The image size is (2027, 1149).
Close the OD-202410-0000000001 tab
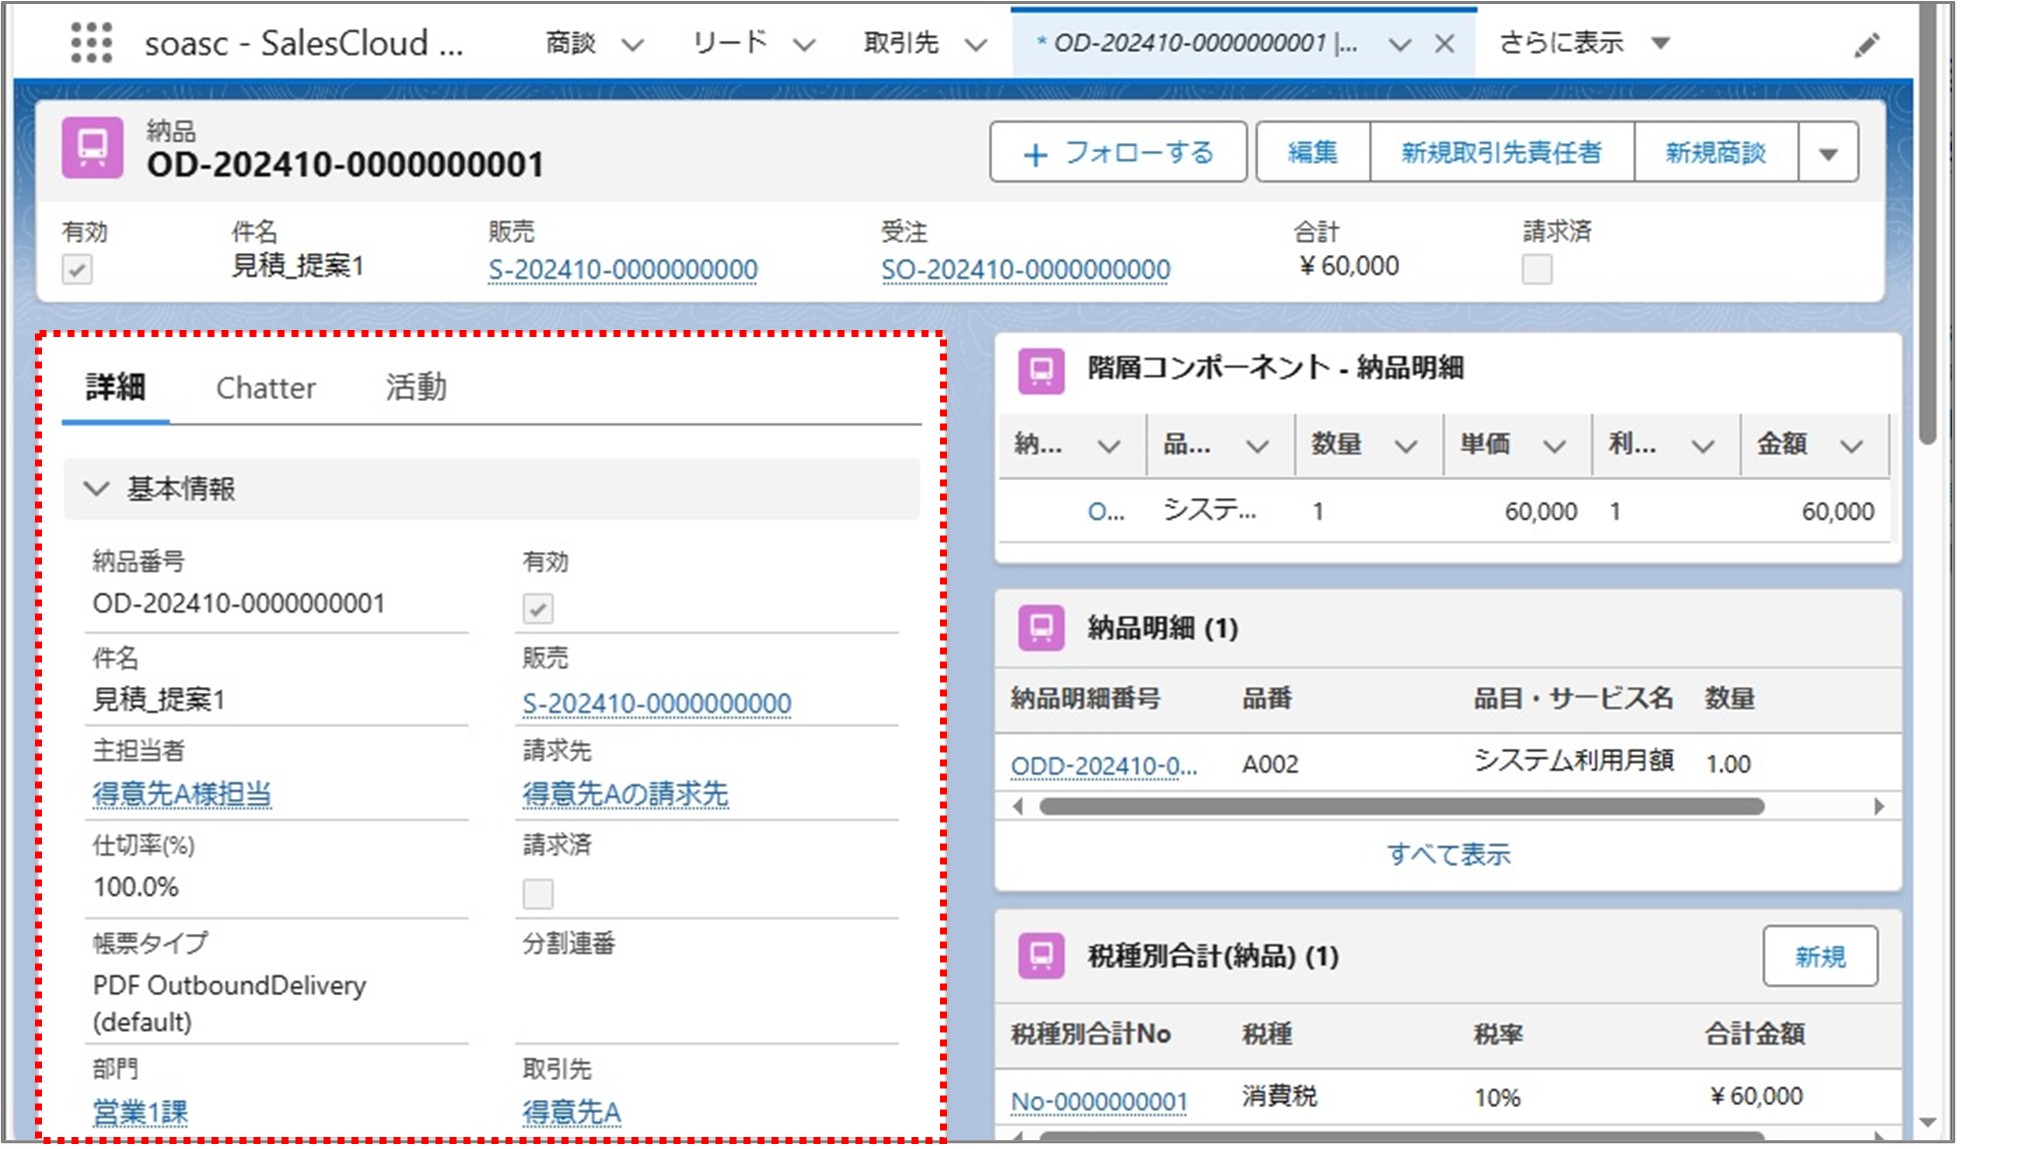point(1444,44)
